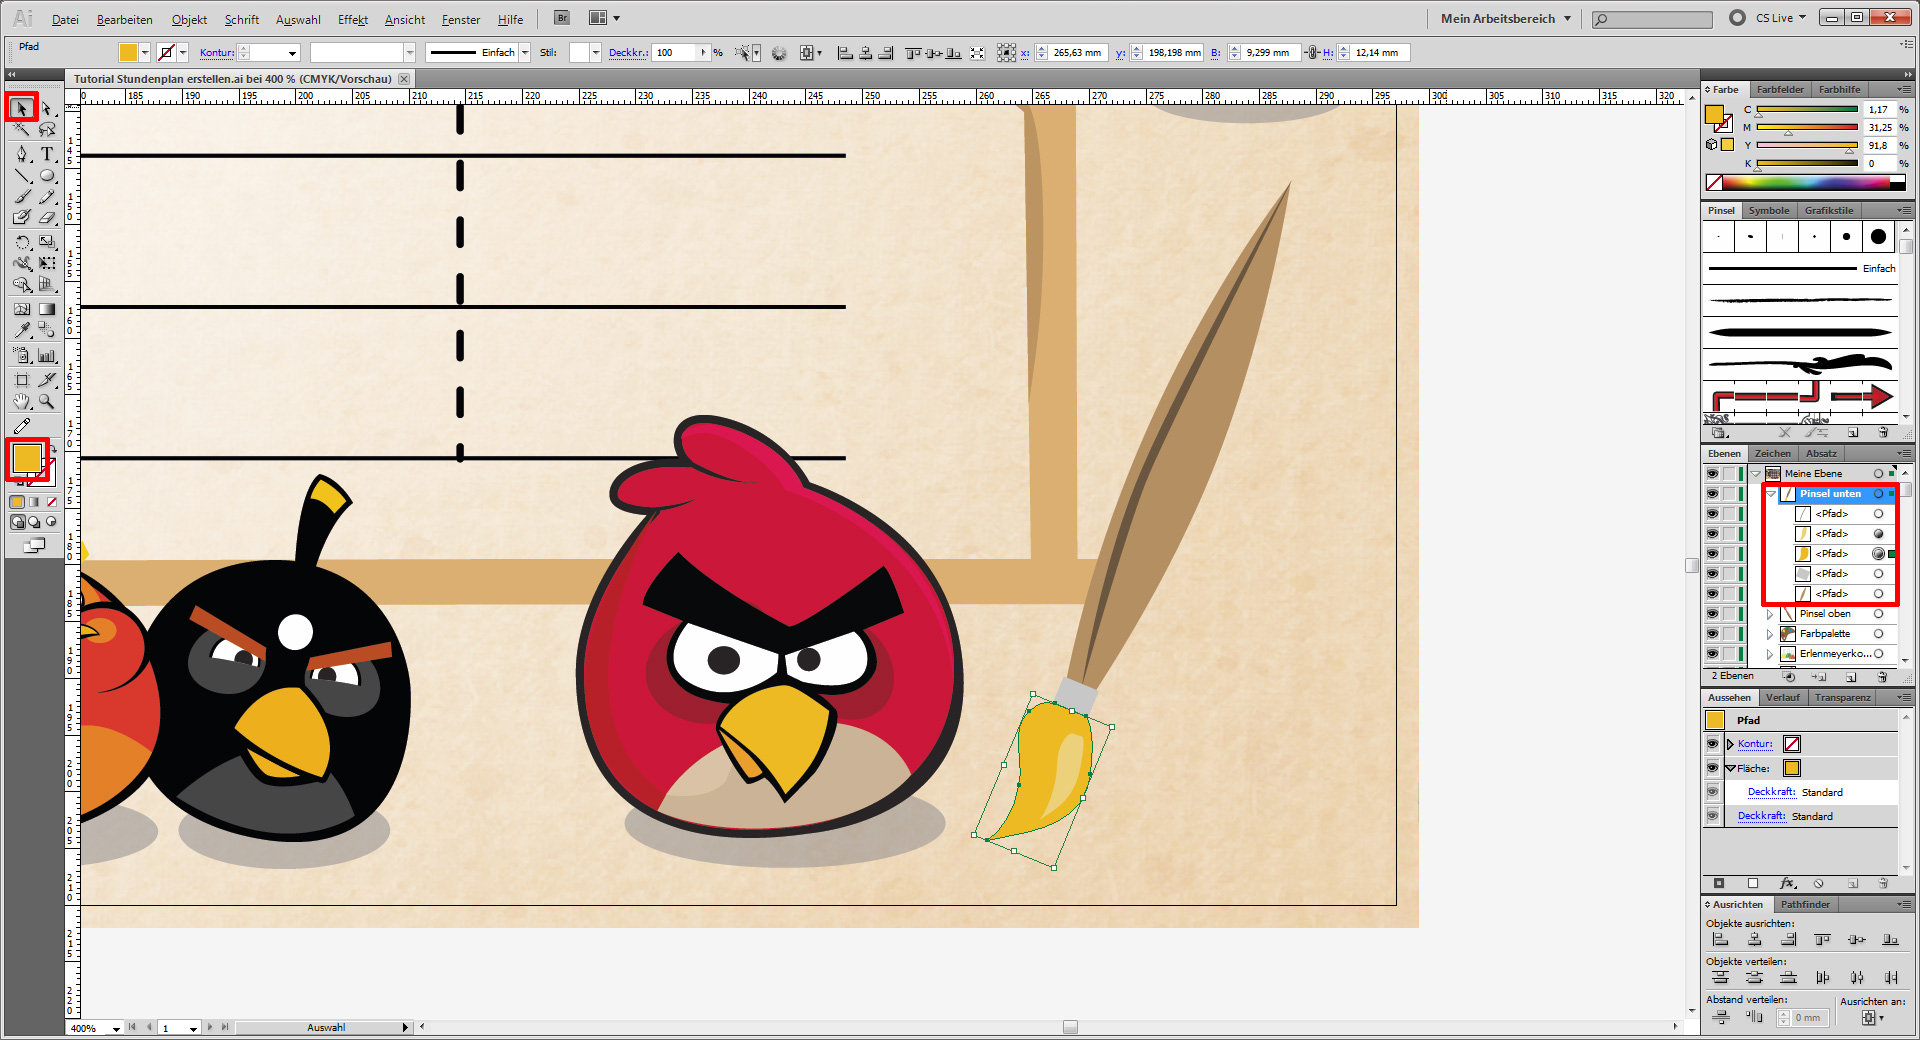1920x1040 pixels.
Task: Click the Kontur link in the control bar
Action: click(216, 53)
